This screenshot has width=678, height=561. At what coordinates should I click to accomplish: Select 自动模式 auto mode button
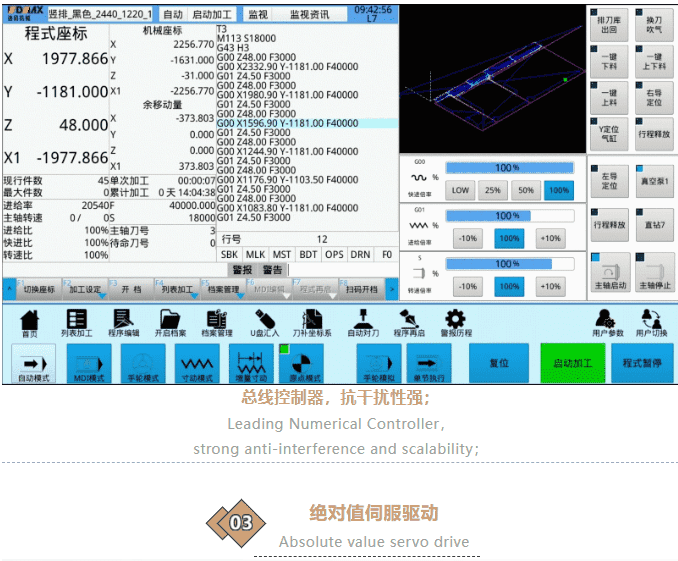(x=34, y=364)
